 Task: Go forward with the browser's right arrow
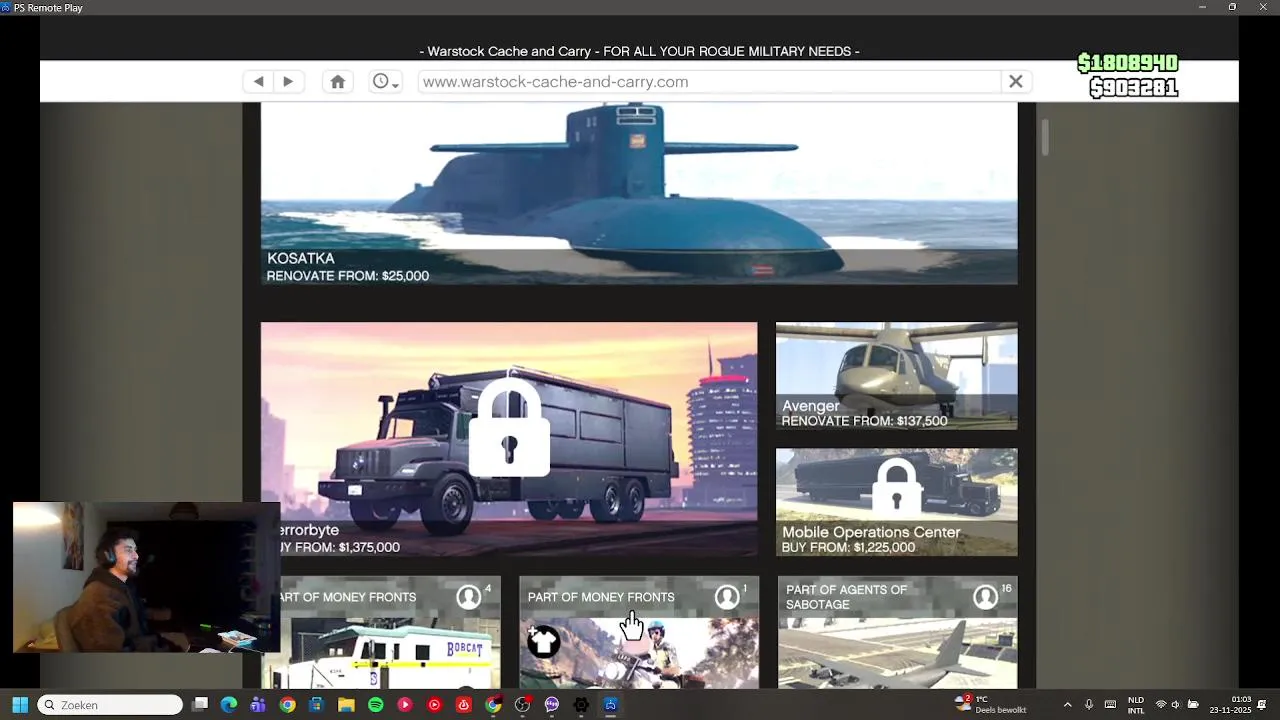288,82
